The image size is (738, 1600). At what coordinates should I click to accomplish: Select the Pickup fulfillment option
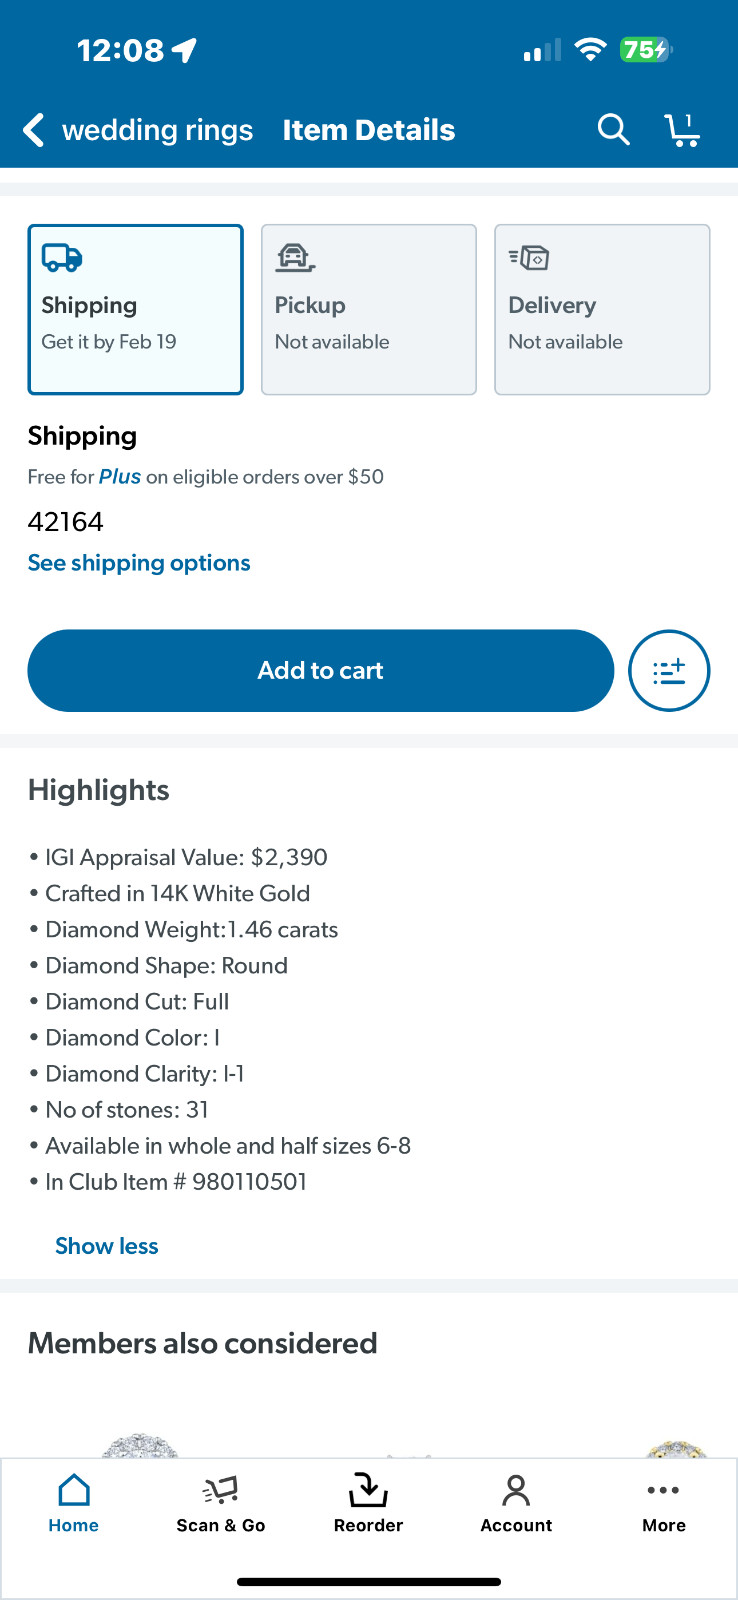click(x=368, y=310)
